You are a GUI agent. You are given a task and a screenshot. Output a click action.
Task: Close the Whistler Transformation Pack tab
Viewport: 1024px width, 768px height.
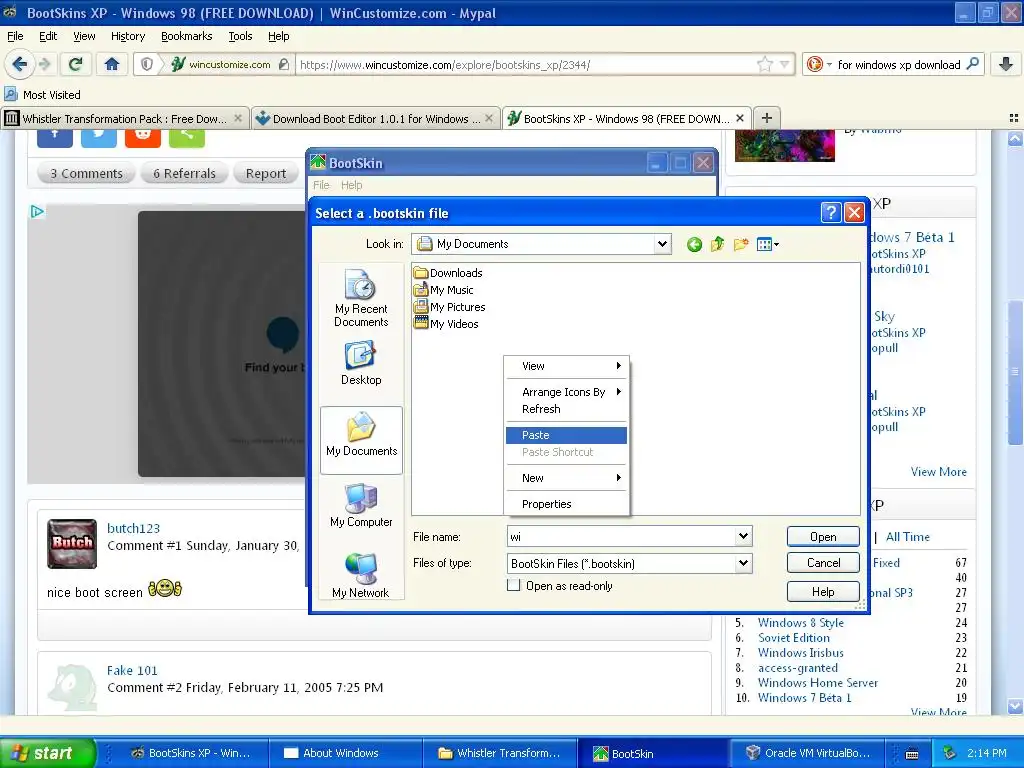pos(238,118)
